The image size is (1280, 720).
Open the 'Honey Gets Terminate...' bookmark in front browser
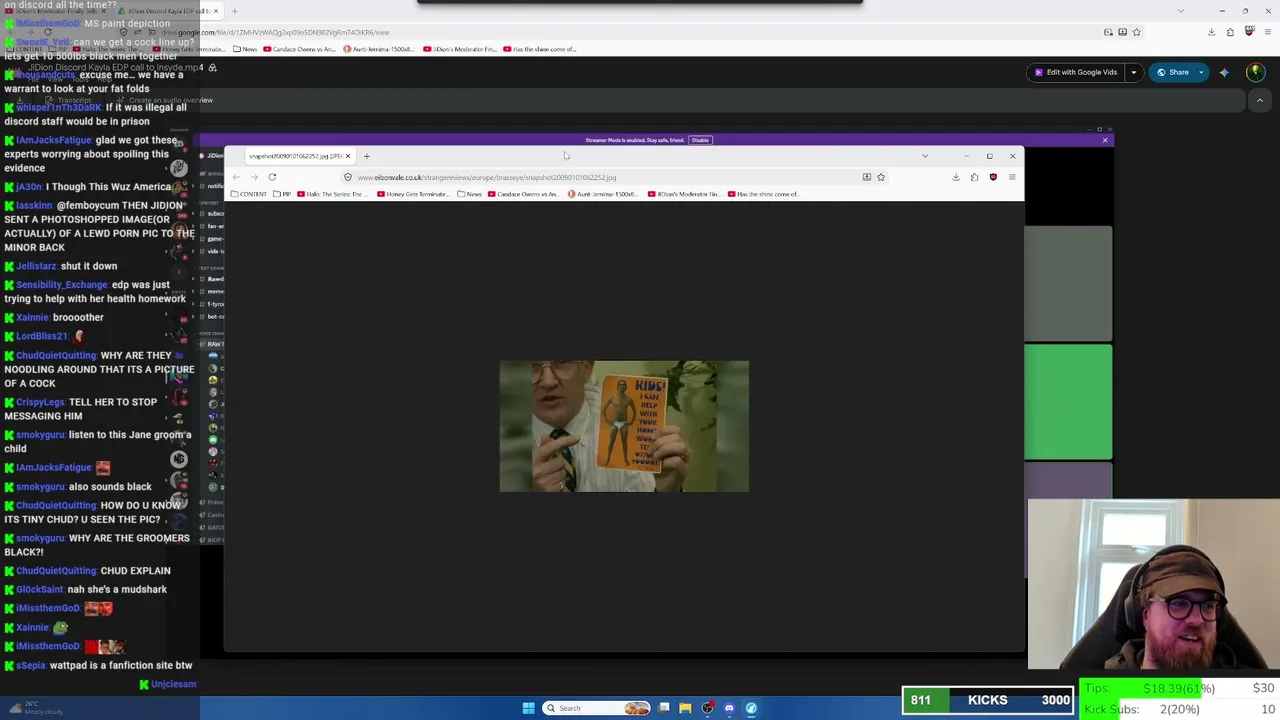click(413, 194)
